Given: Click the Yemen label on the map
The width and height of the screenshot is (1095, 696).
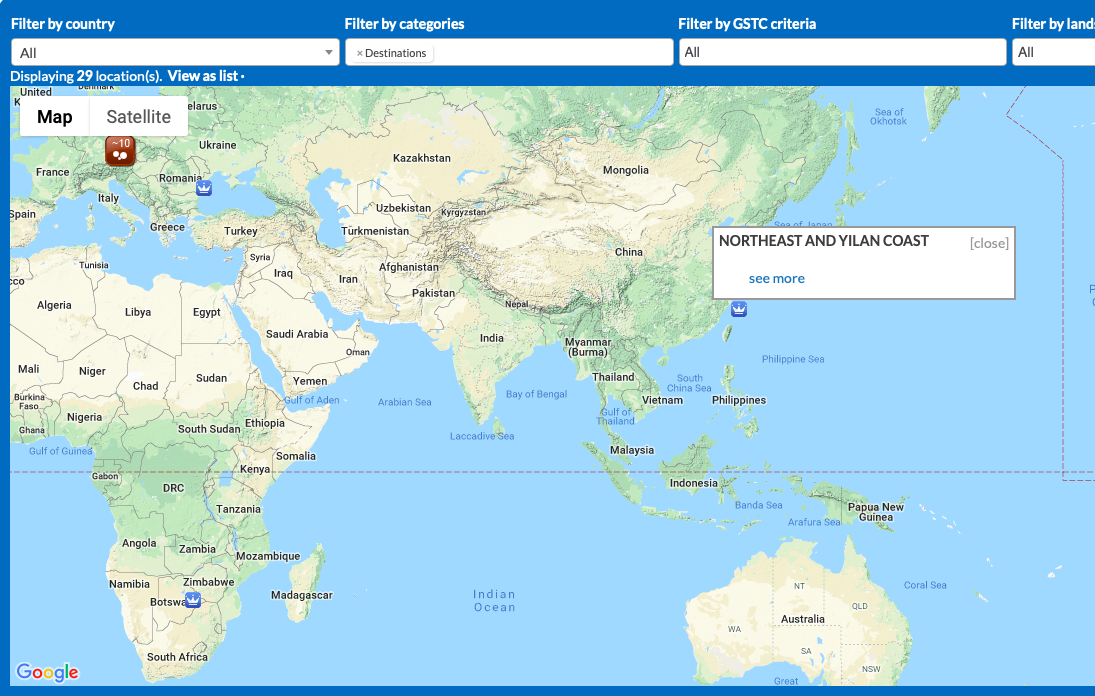Looking at the screenshot, I should 310,381.
